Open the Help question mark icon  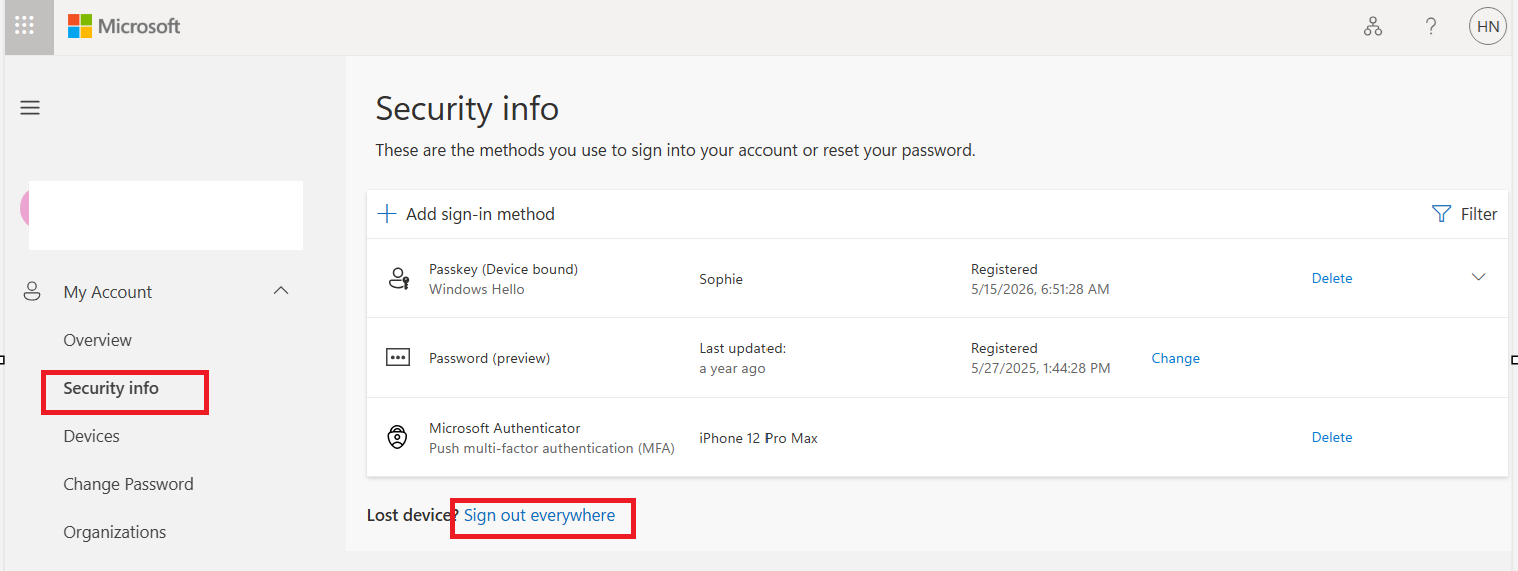[x=1431, y=27]
